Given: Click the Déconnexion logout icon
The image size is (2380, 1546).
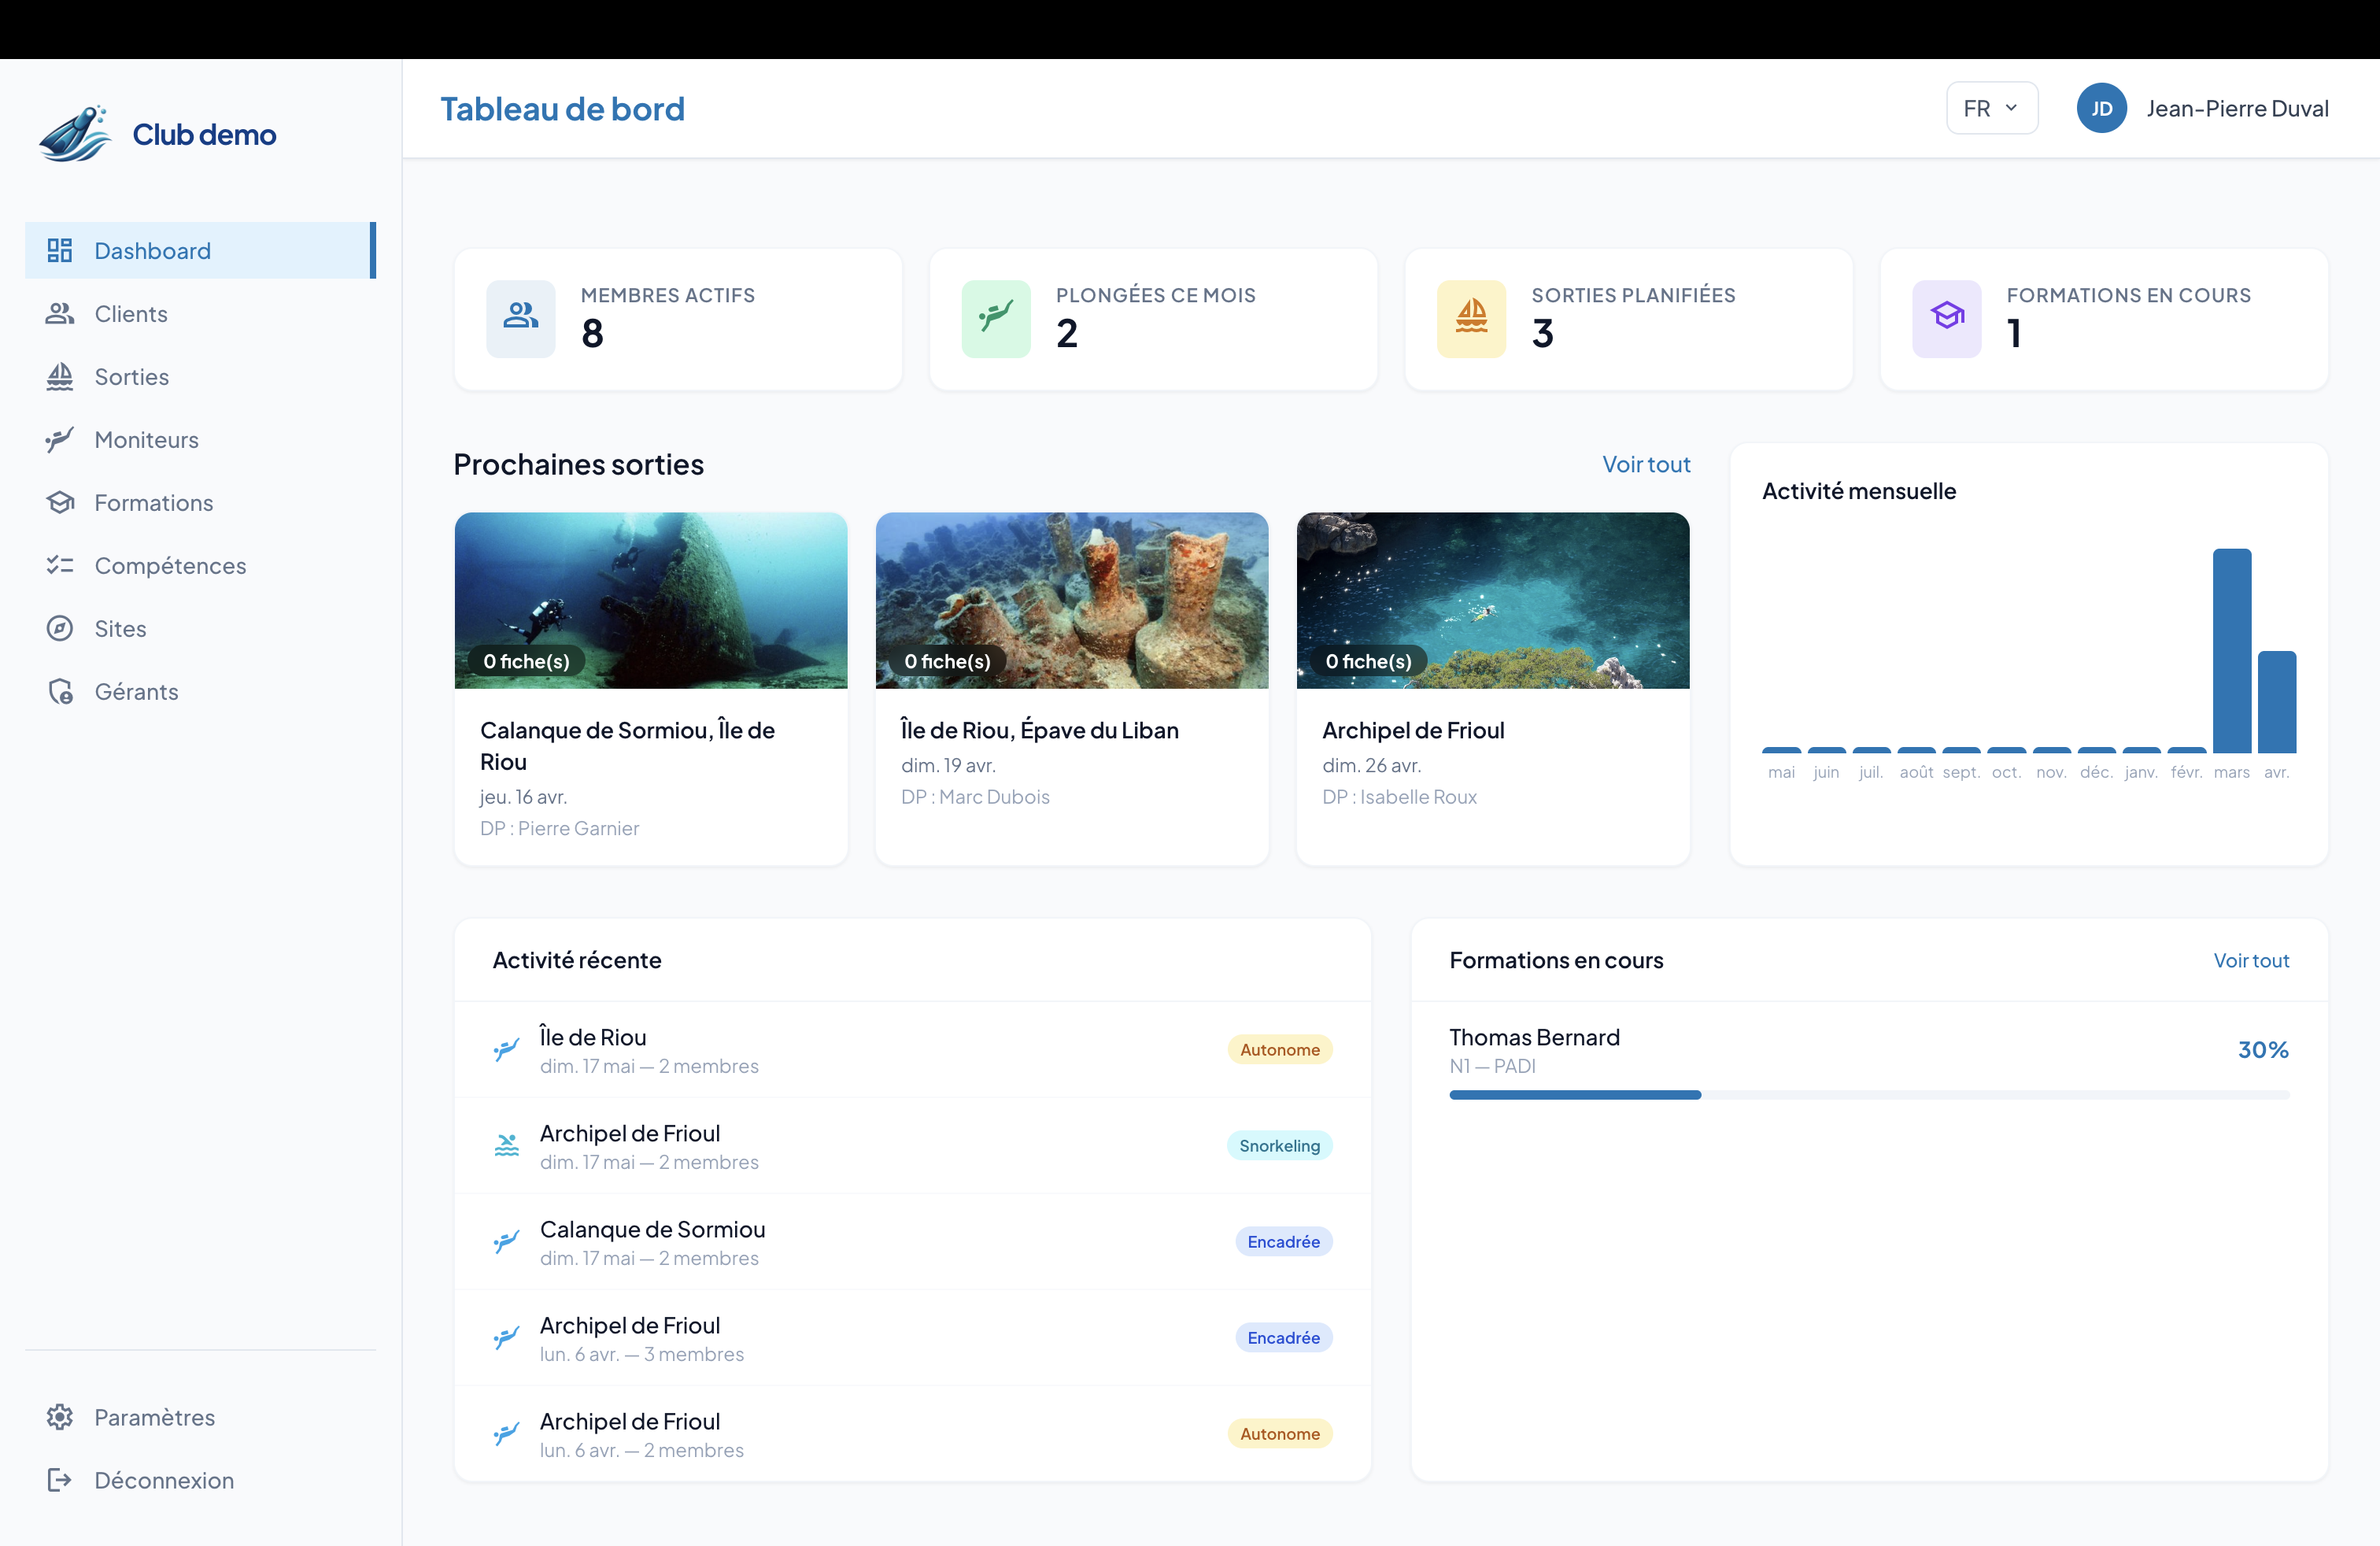Looking at the screenshot, I should [60, 1479].
